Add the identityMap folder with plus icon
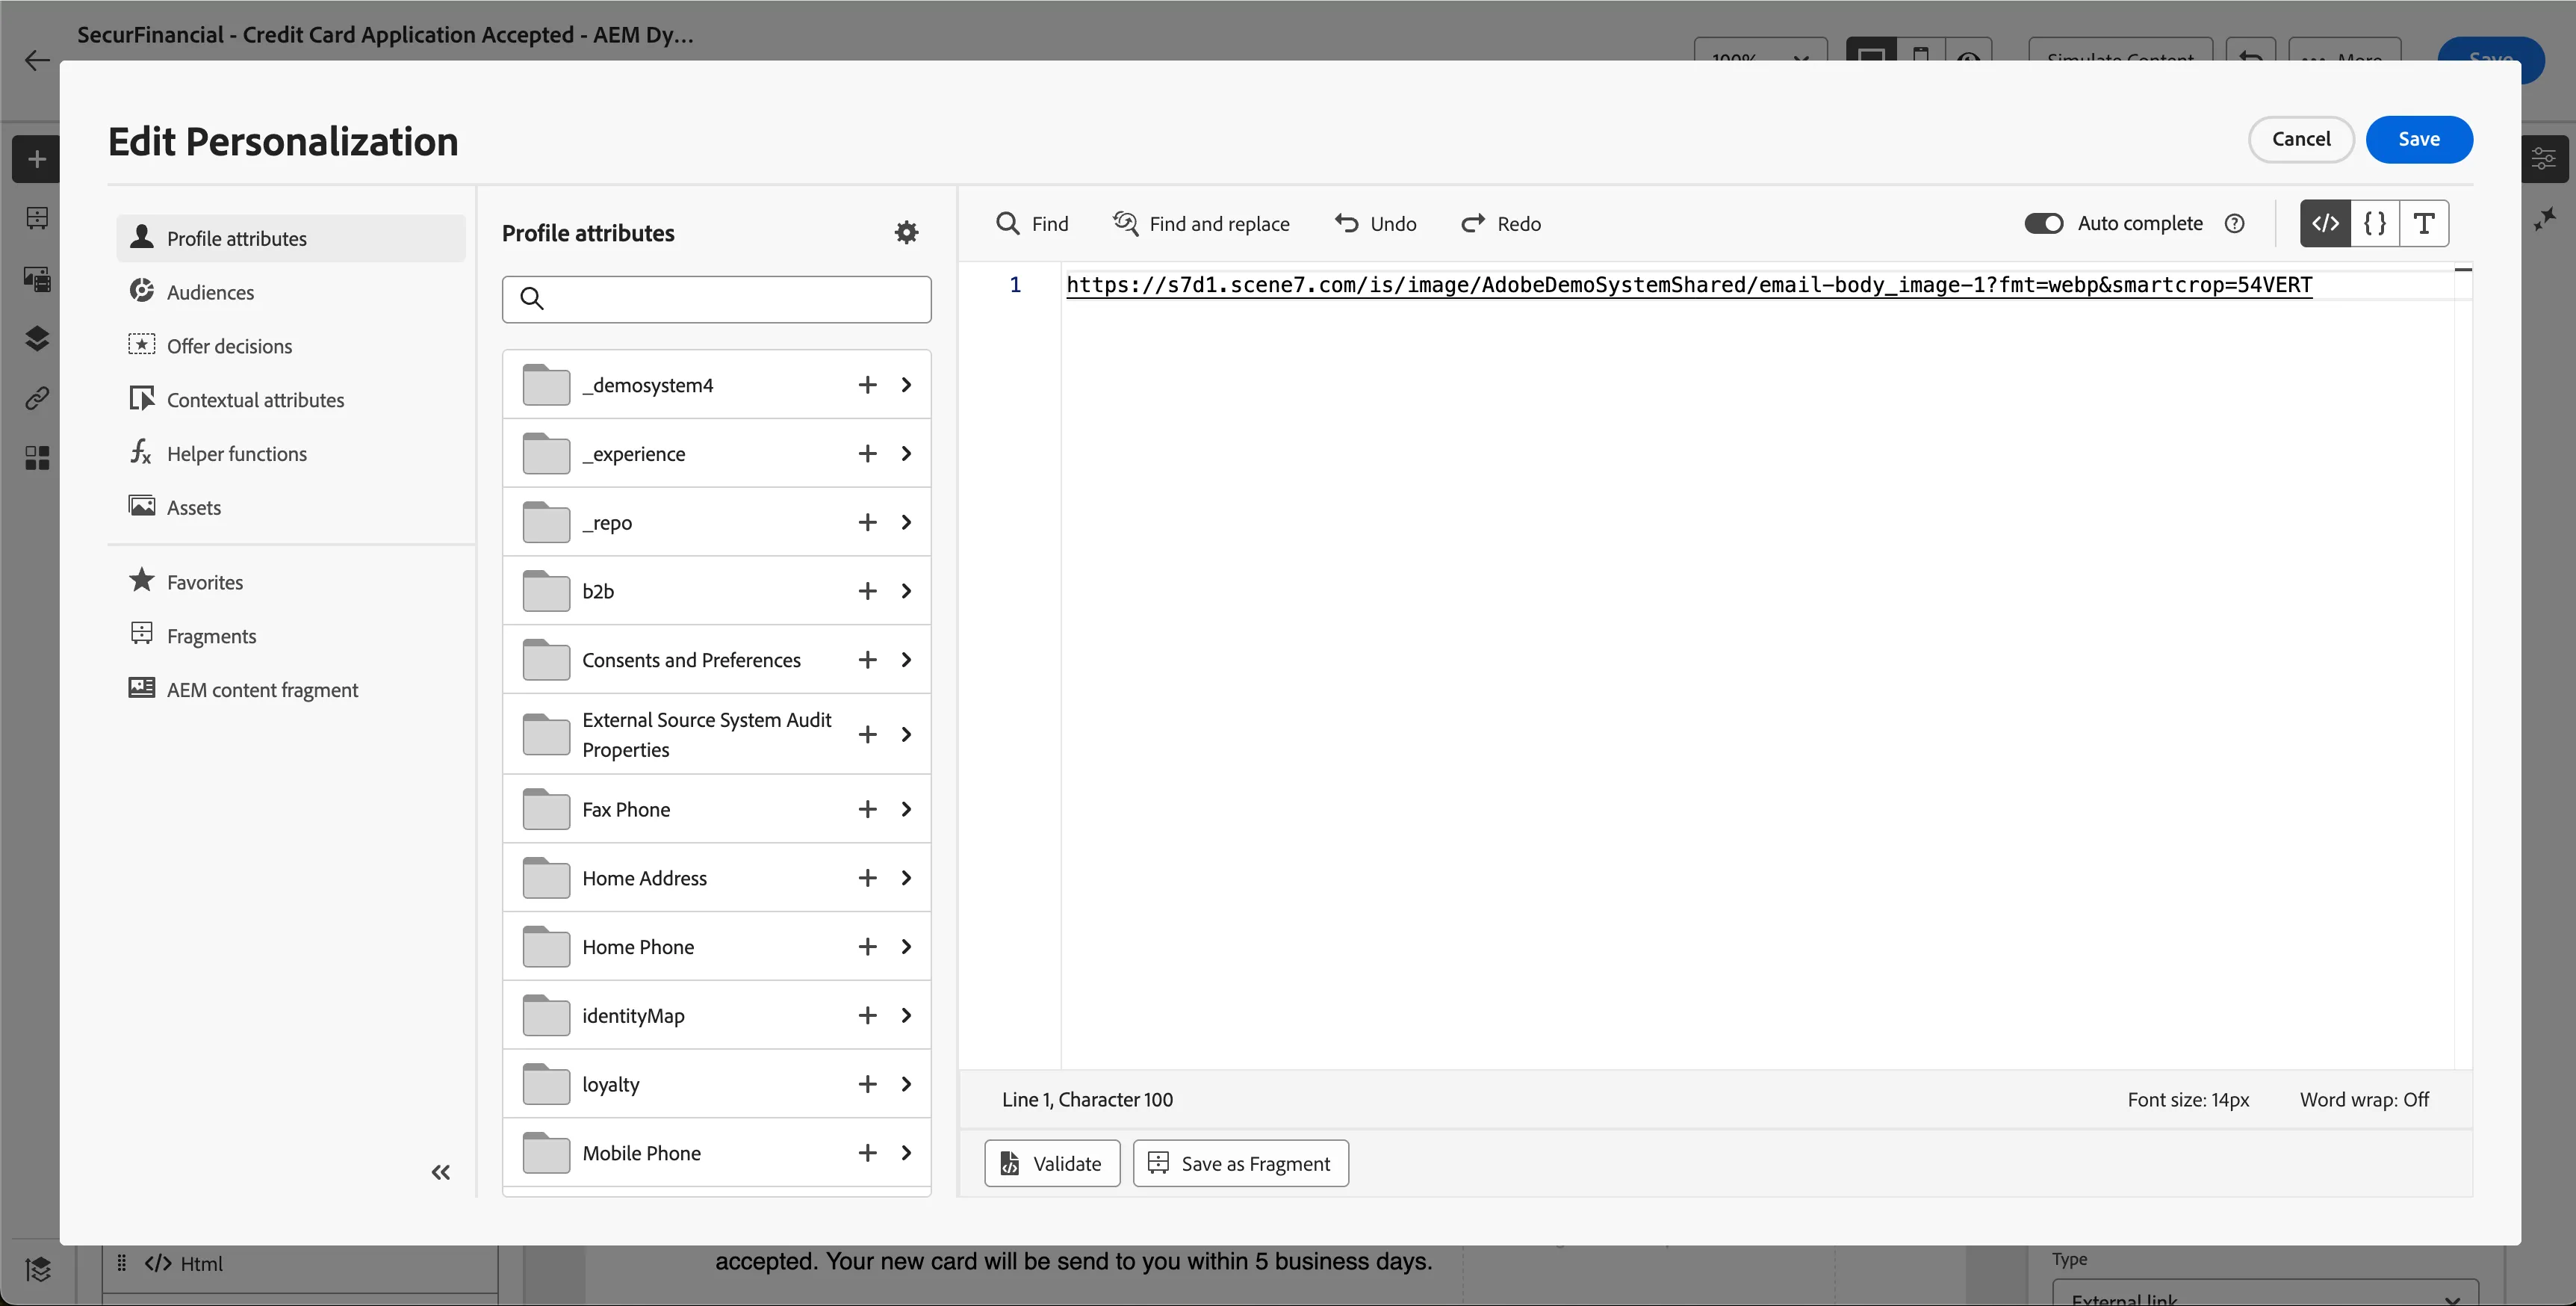2576x1306 pixels. (867, 1016)
